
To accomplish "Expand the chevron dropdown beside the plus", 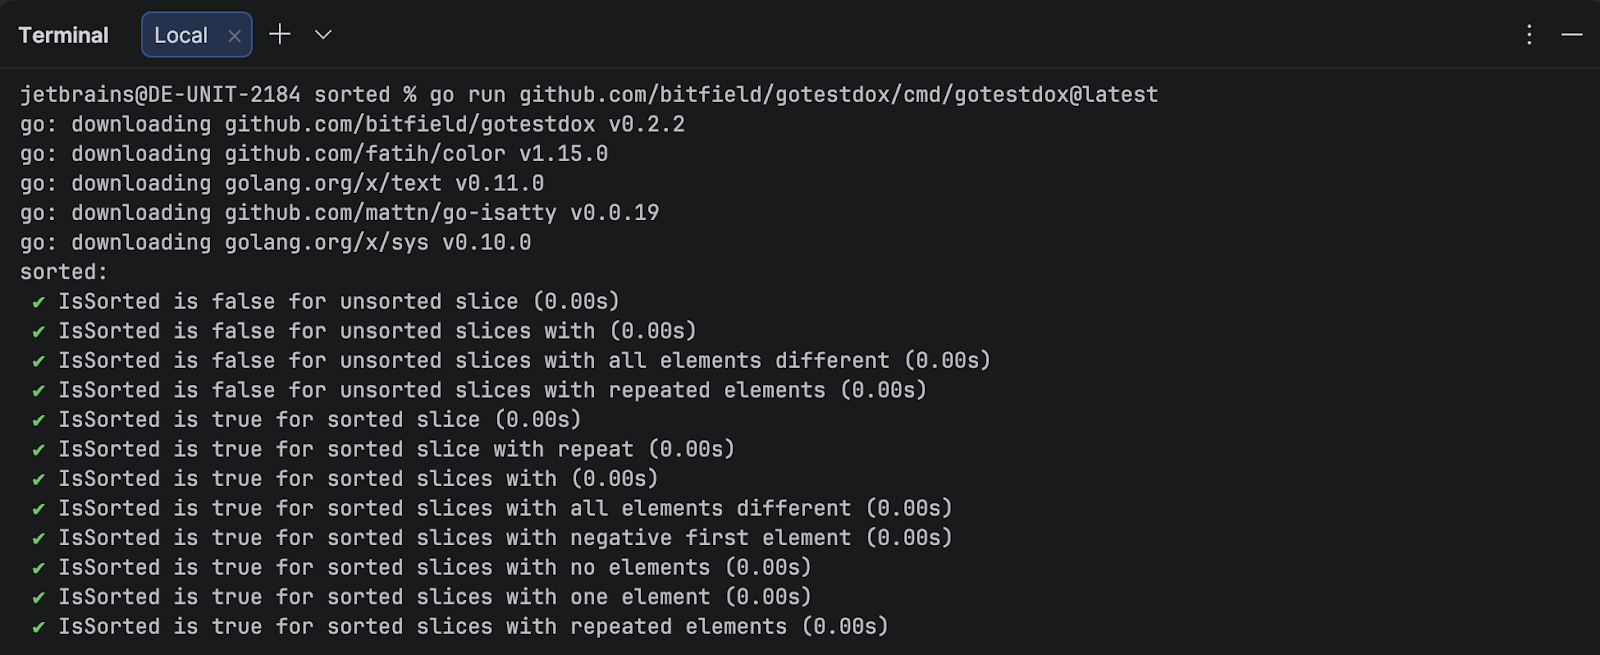I will (323, 35).
